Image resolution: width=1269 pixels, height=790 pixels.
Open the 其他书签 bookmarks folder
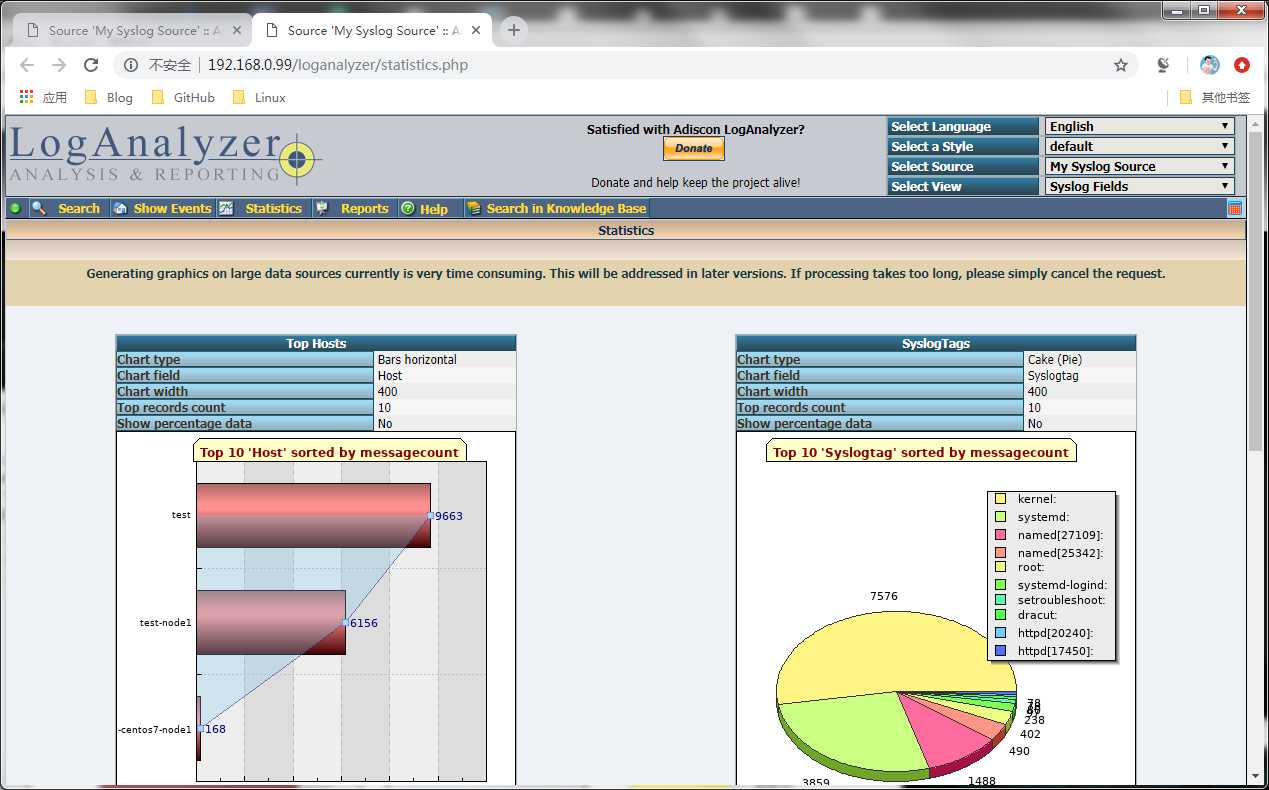[x=1215, y=97]
